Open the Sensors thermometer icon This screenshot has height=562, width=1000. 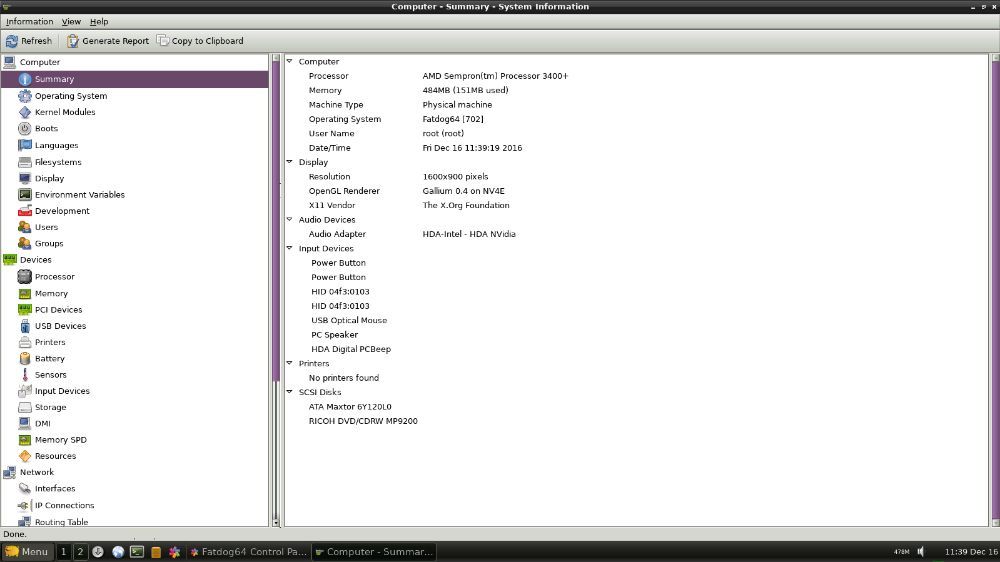25,374
